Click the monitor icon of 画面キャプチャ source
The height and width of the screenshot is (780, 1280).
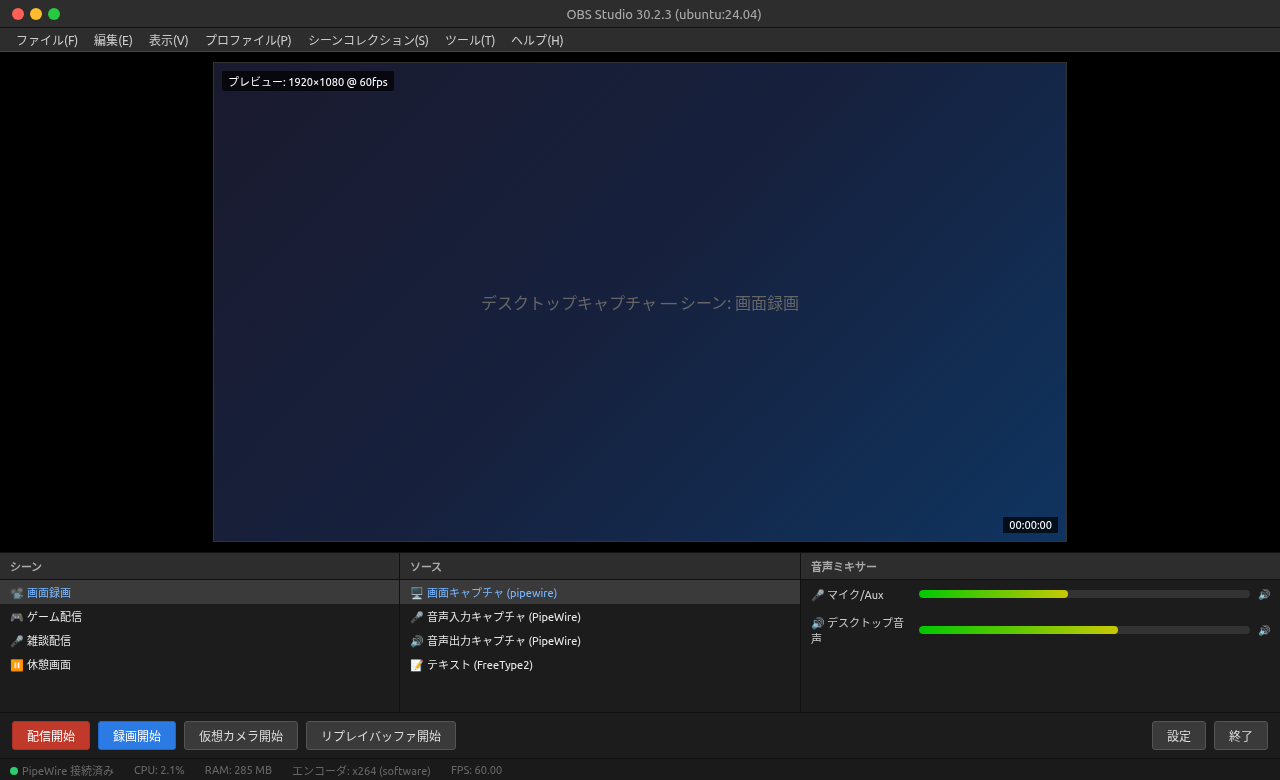pos(416,593)
